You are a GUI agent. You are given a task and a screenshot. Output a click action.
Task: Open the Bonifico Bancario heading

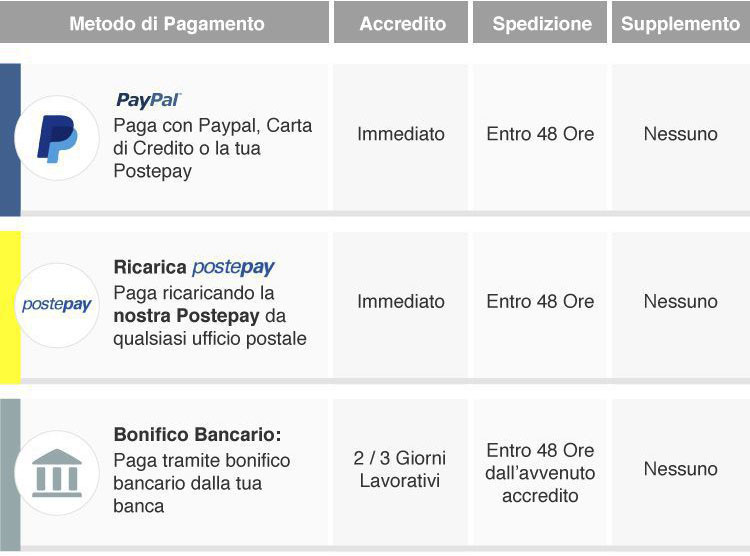pos(198,434)
